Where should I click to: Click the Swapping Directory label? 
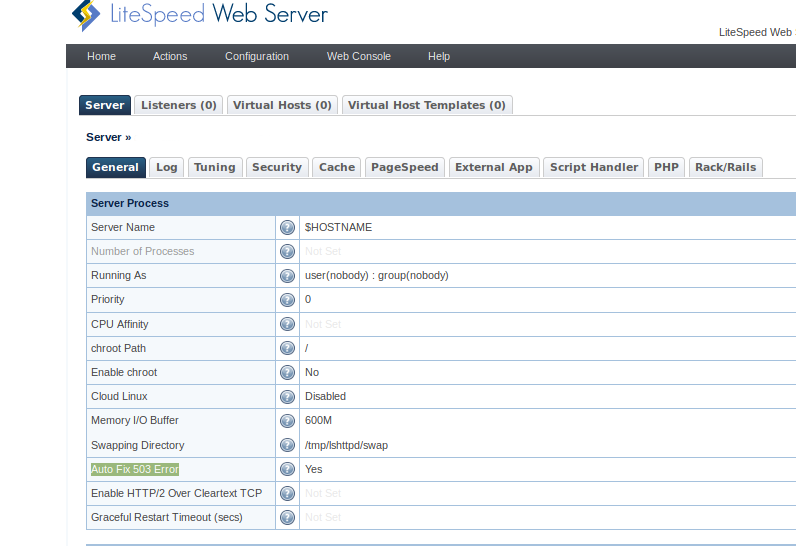[138, 446]
